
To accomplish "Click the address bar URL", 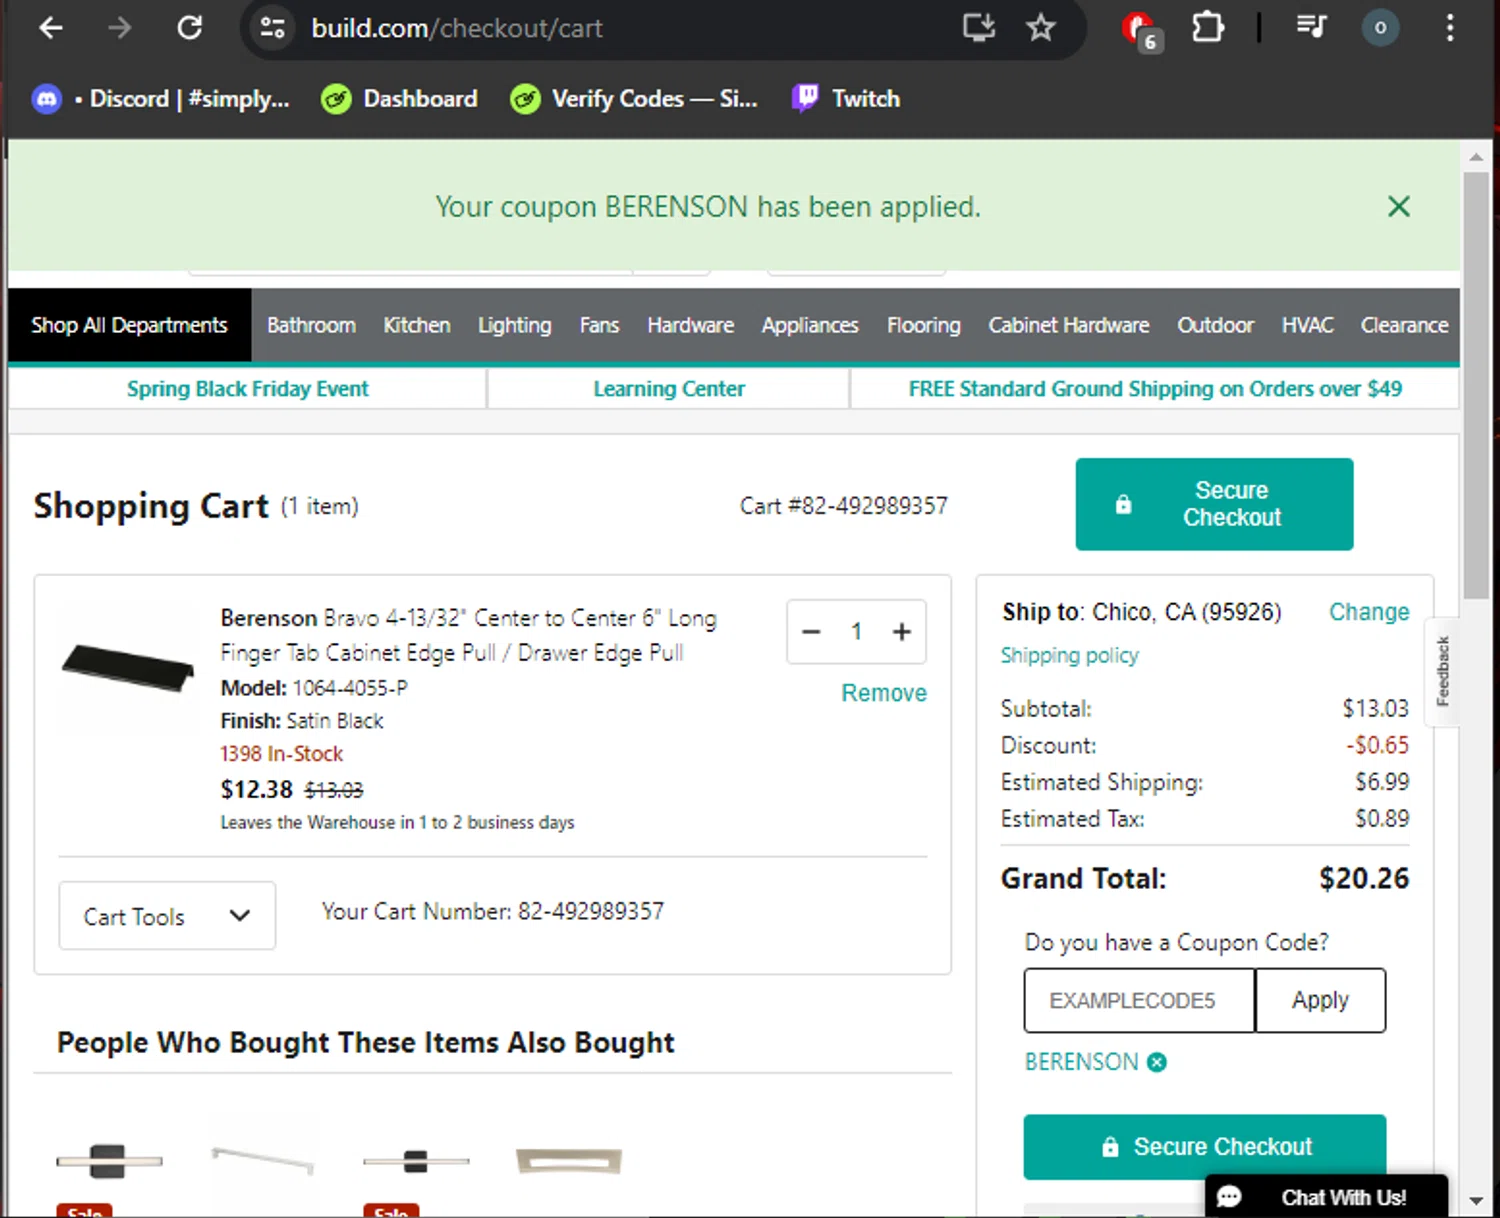I will pos(457,28).
